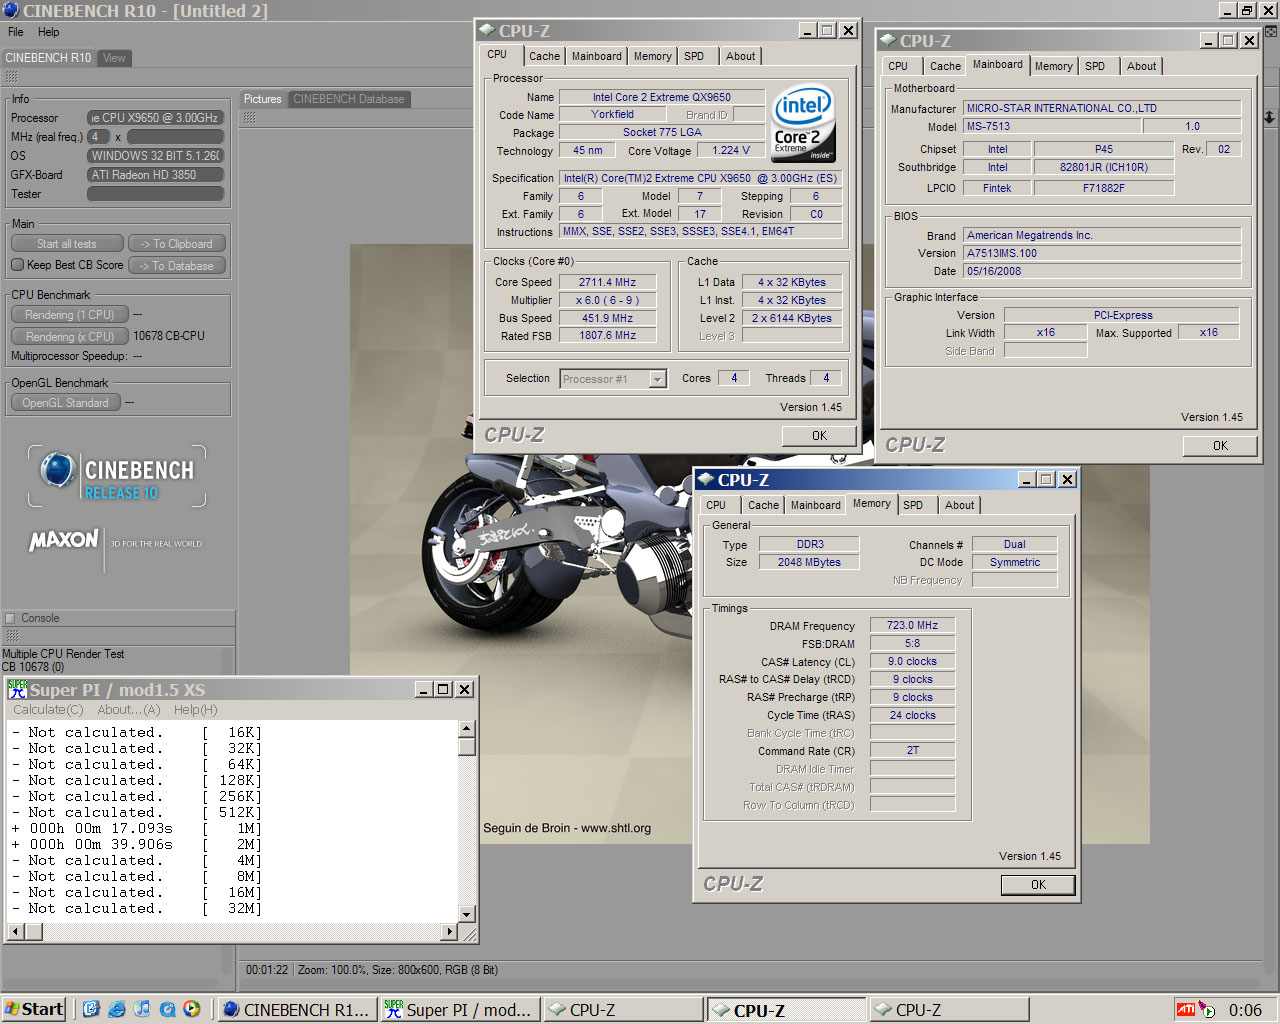Switch to the CINEBENCH Database tab
This screenshot has height=1024, width=1280.
pyautogui.click(x=349, y=99)
